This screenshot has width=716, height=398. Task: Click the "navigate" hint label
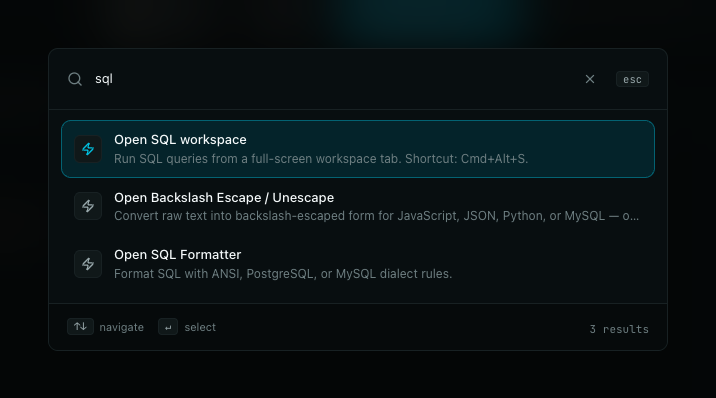coord(121,327)
